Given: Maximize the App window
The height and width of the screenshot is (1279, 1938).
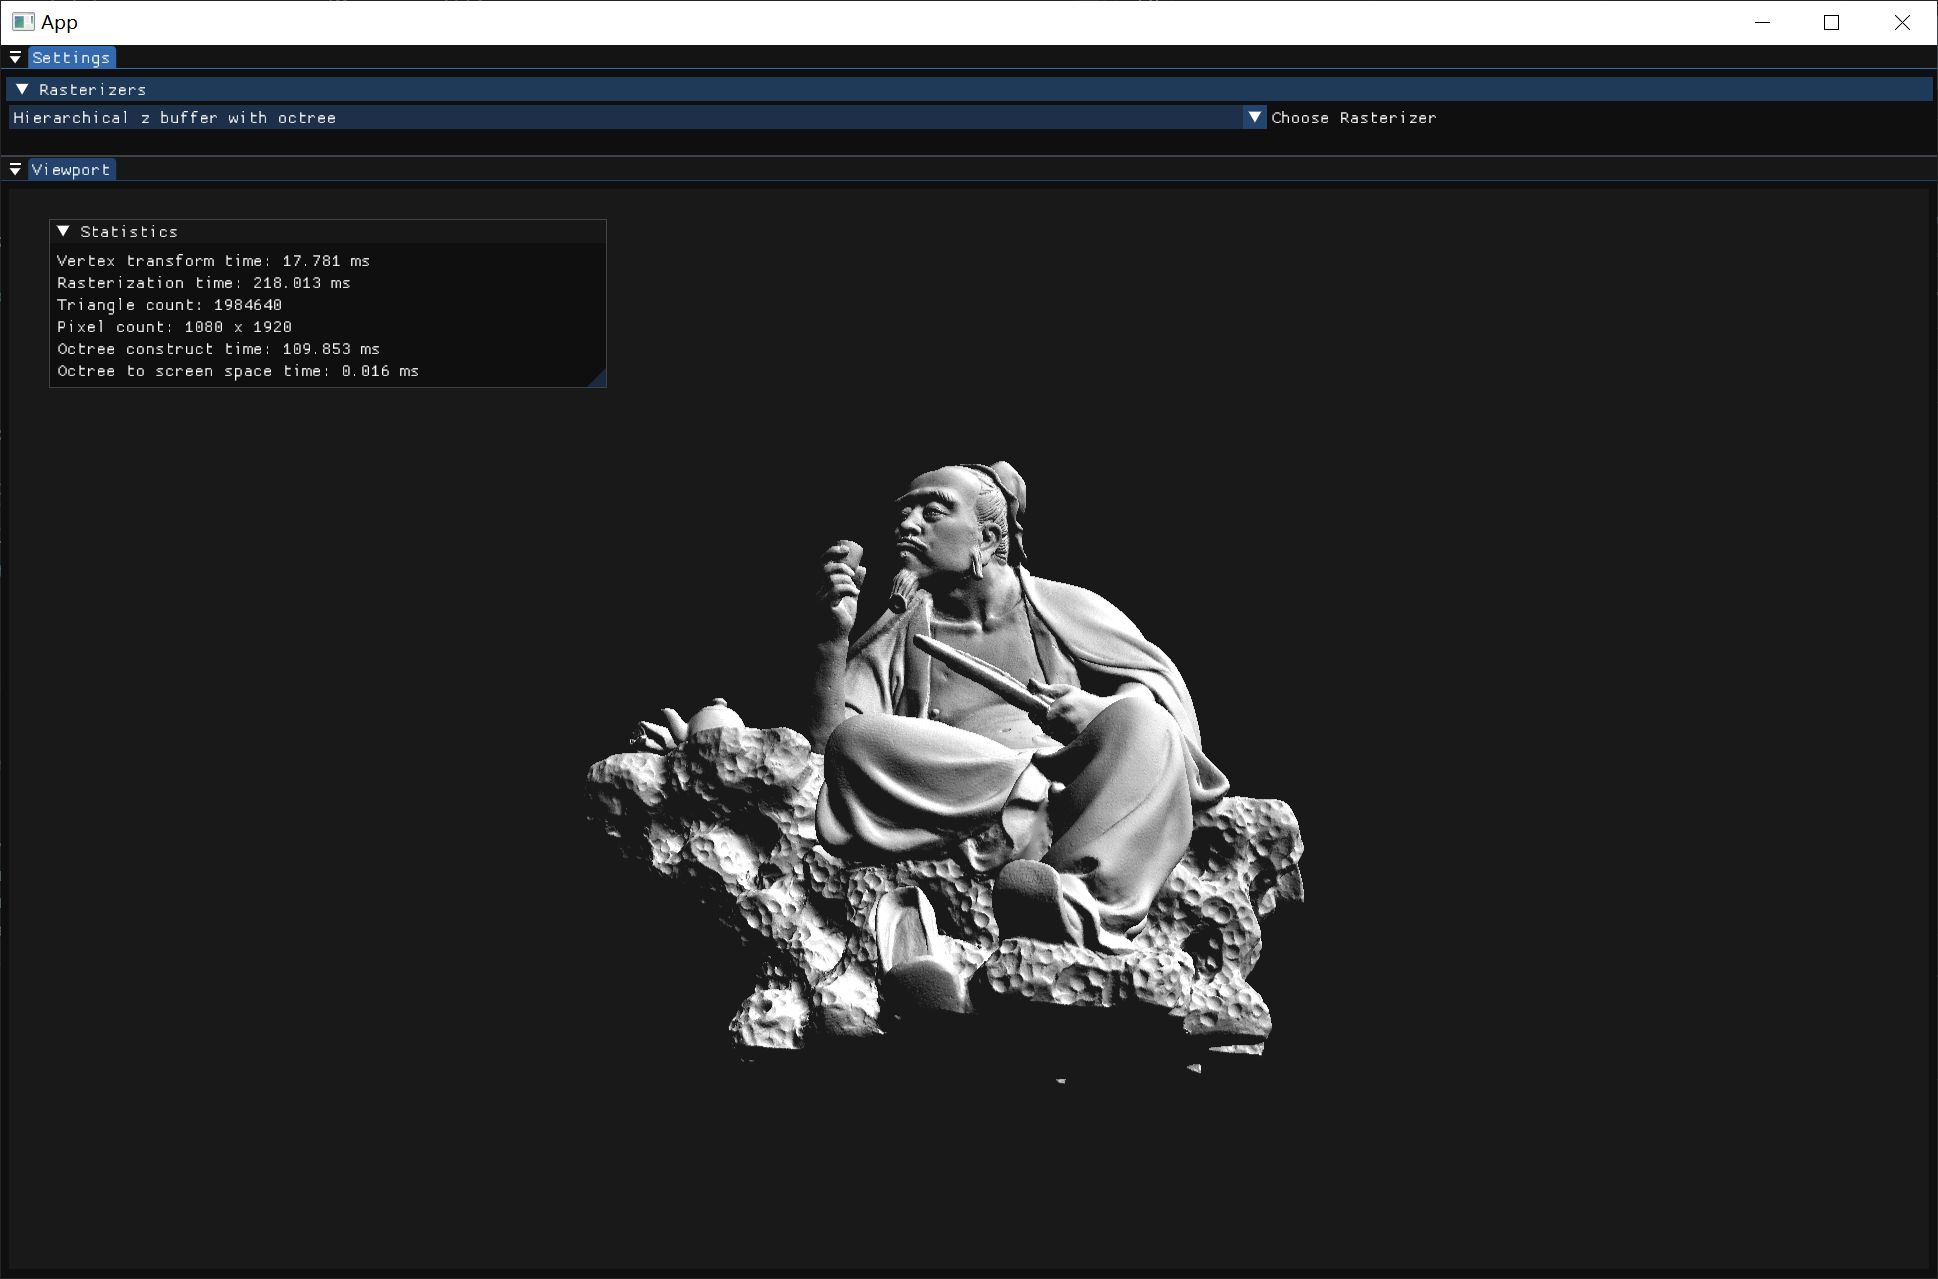Looking at the screenshot, I should click(x=1831, y=22).
